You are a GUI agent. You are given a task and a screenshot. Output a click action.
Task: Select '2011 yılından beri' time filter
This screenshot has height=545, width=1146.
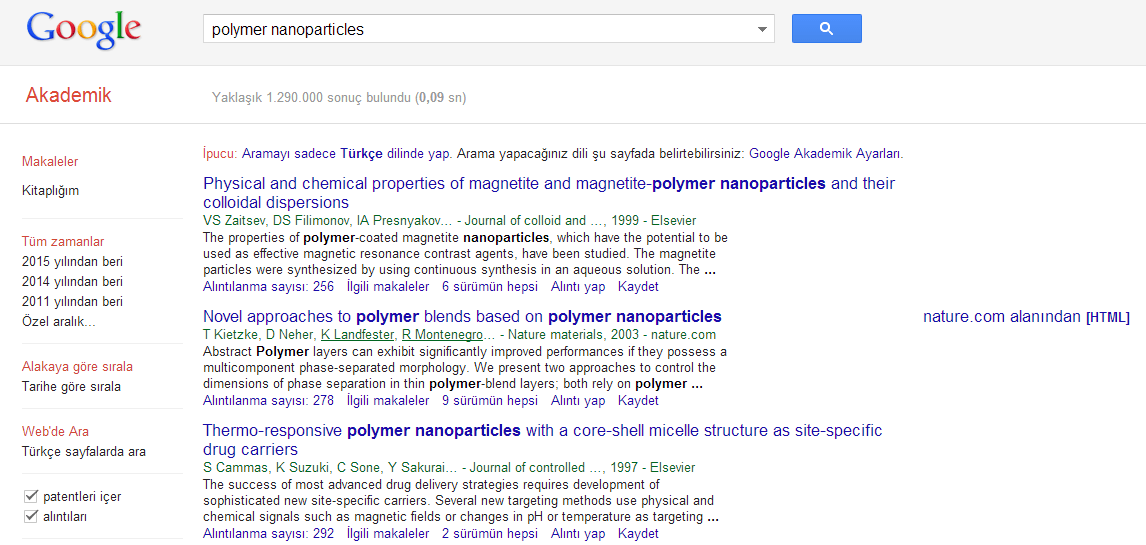pyautogui.click(x=72, y=301)
